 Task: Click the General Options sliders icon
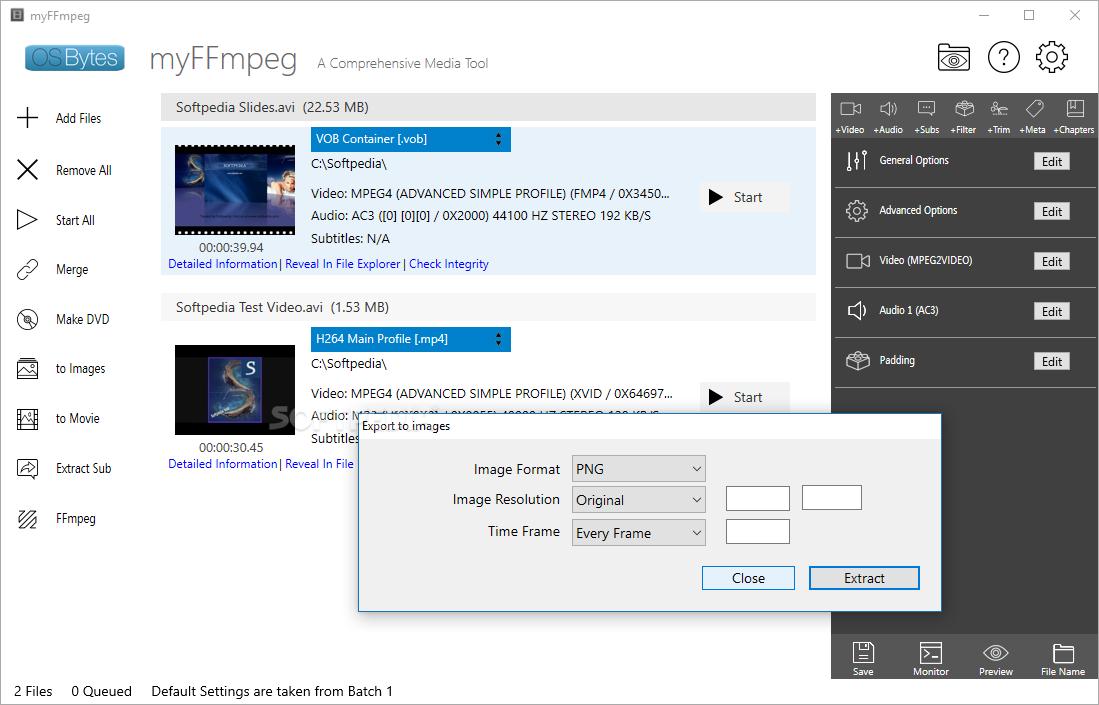856,161
